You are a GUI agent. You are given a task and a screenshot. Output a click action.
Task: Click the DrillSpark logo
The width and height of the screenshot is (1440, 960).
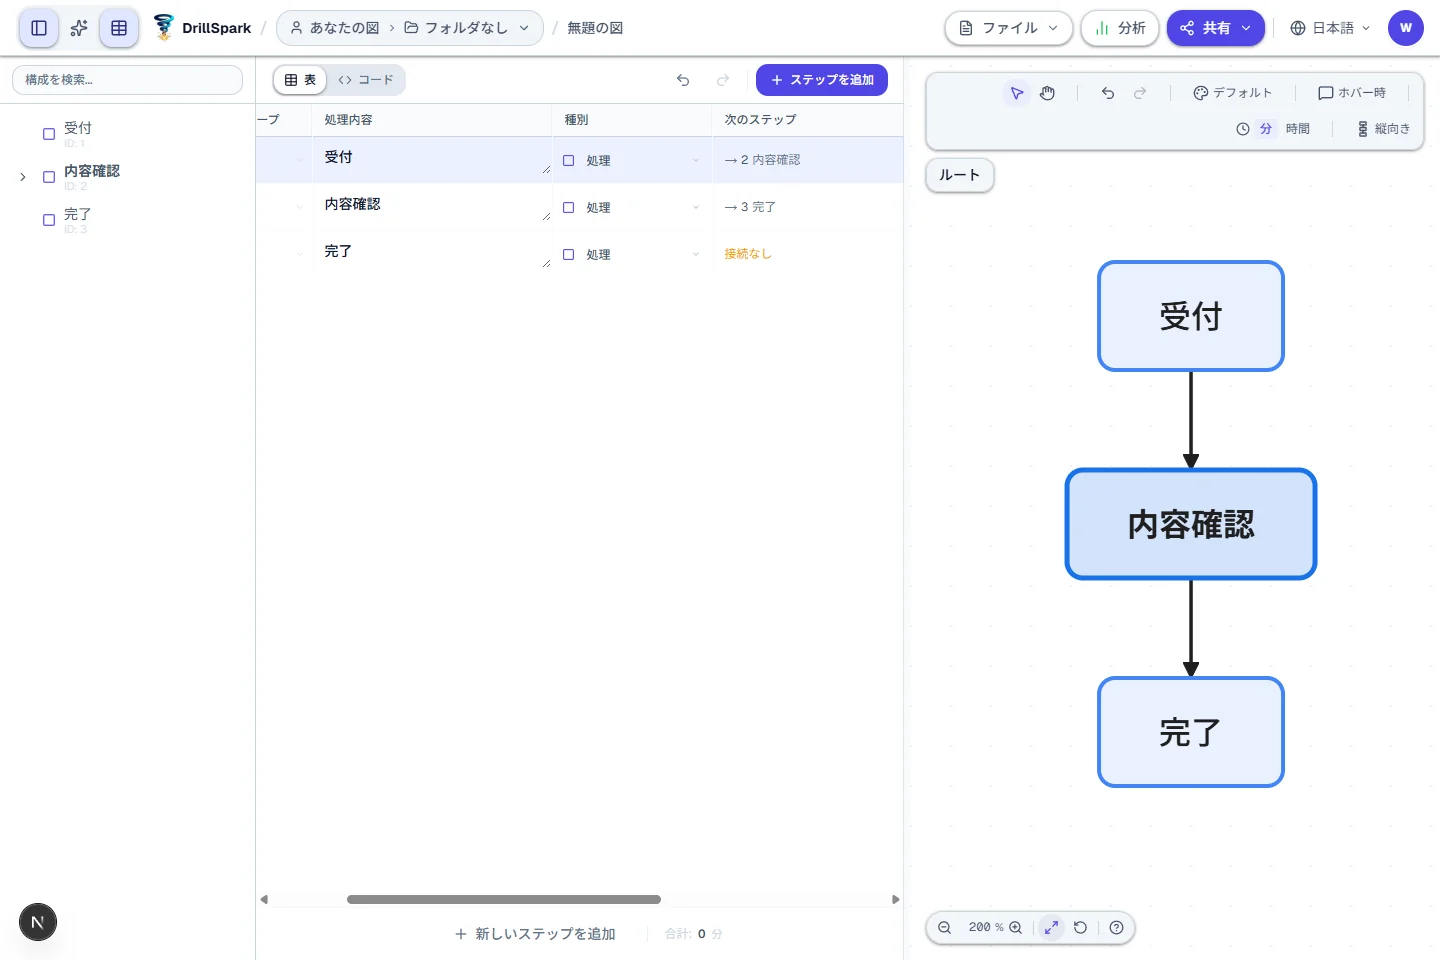coord(202,28)
